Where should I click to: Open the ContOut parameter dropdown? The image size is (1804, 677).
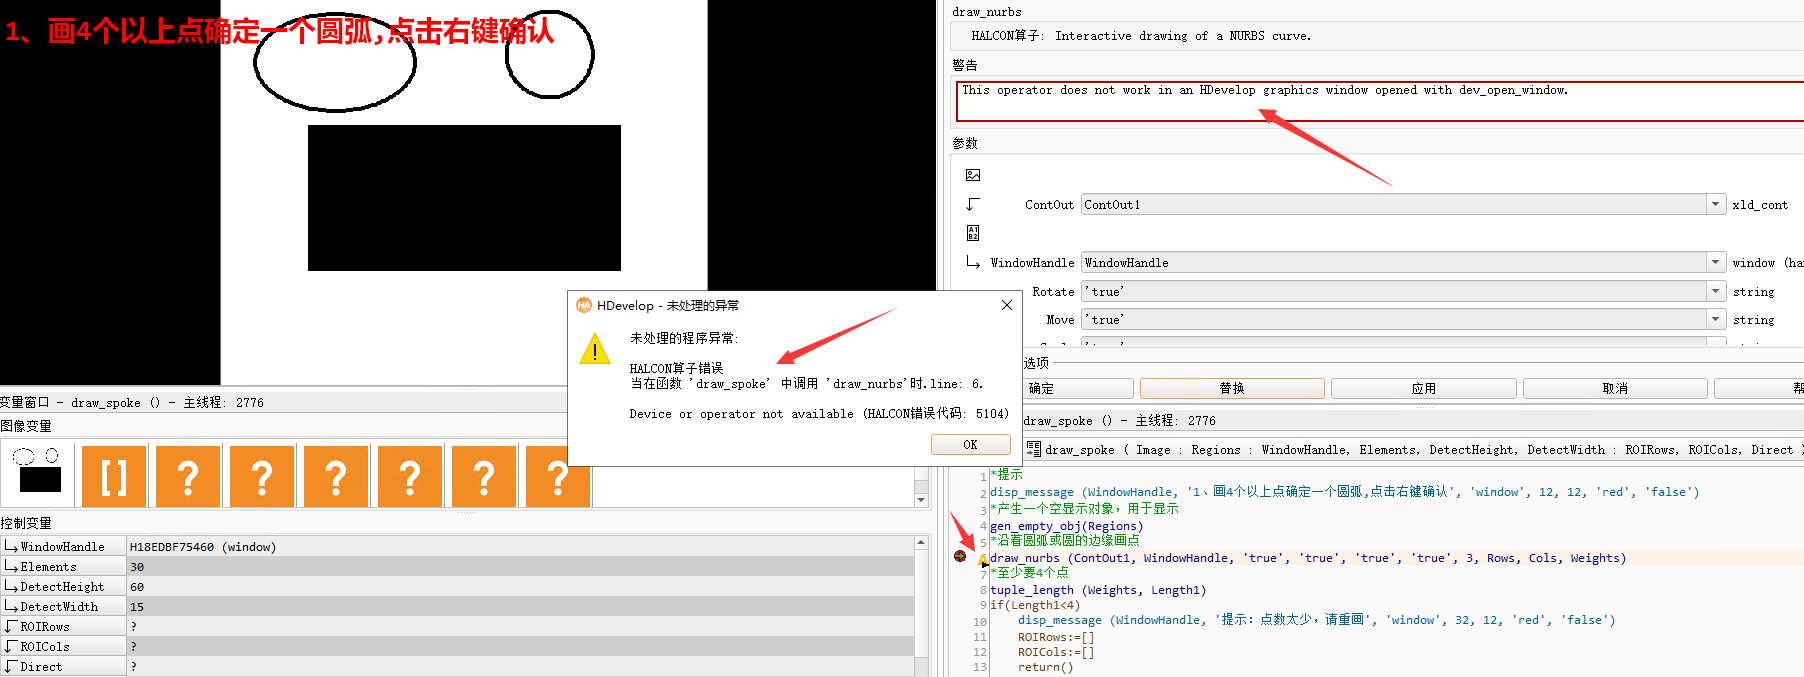[1716, 204]
